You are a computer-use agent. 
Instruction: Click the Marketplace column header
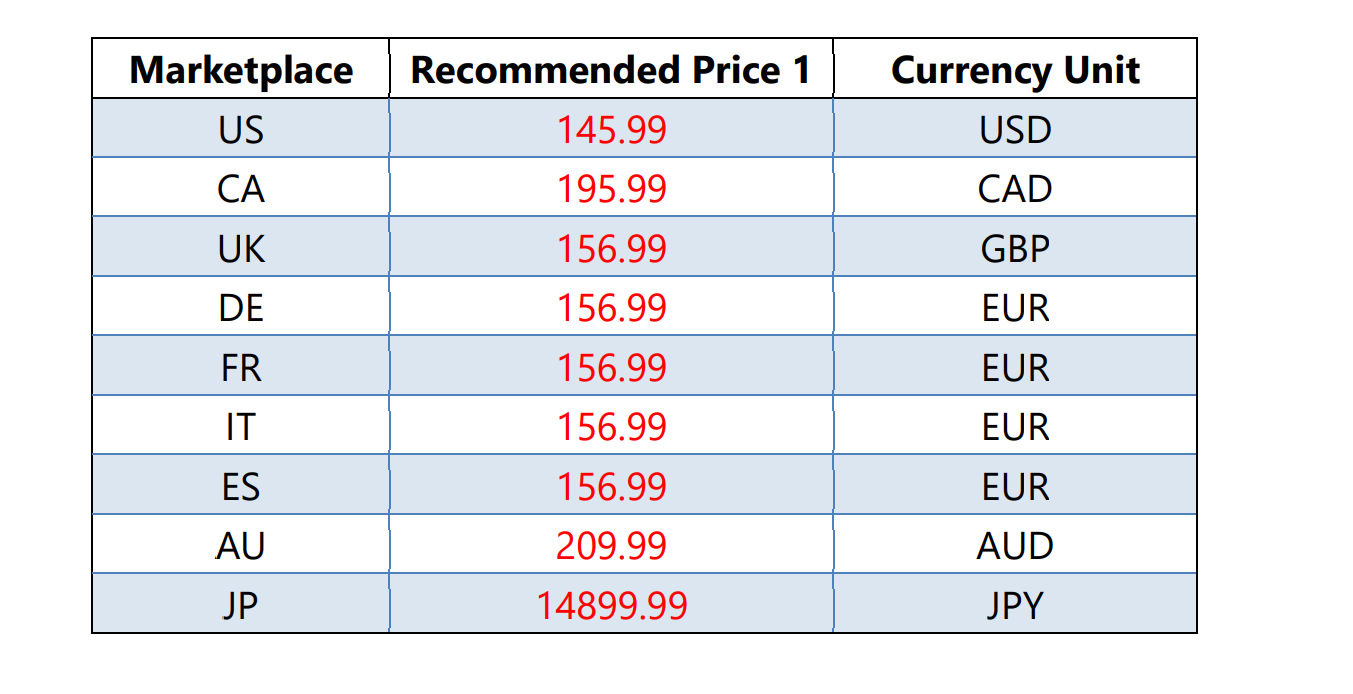click(241, 70)
